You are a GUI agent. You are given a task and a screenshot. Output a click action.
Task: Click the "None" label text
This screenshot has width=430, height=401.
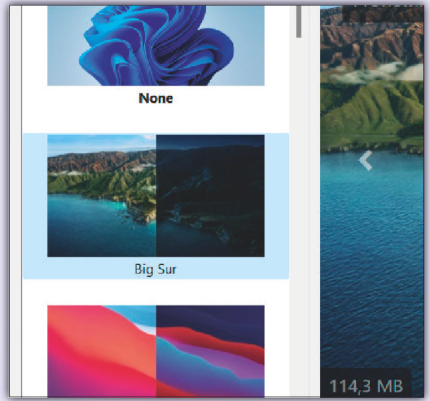coord(156,98)
